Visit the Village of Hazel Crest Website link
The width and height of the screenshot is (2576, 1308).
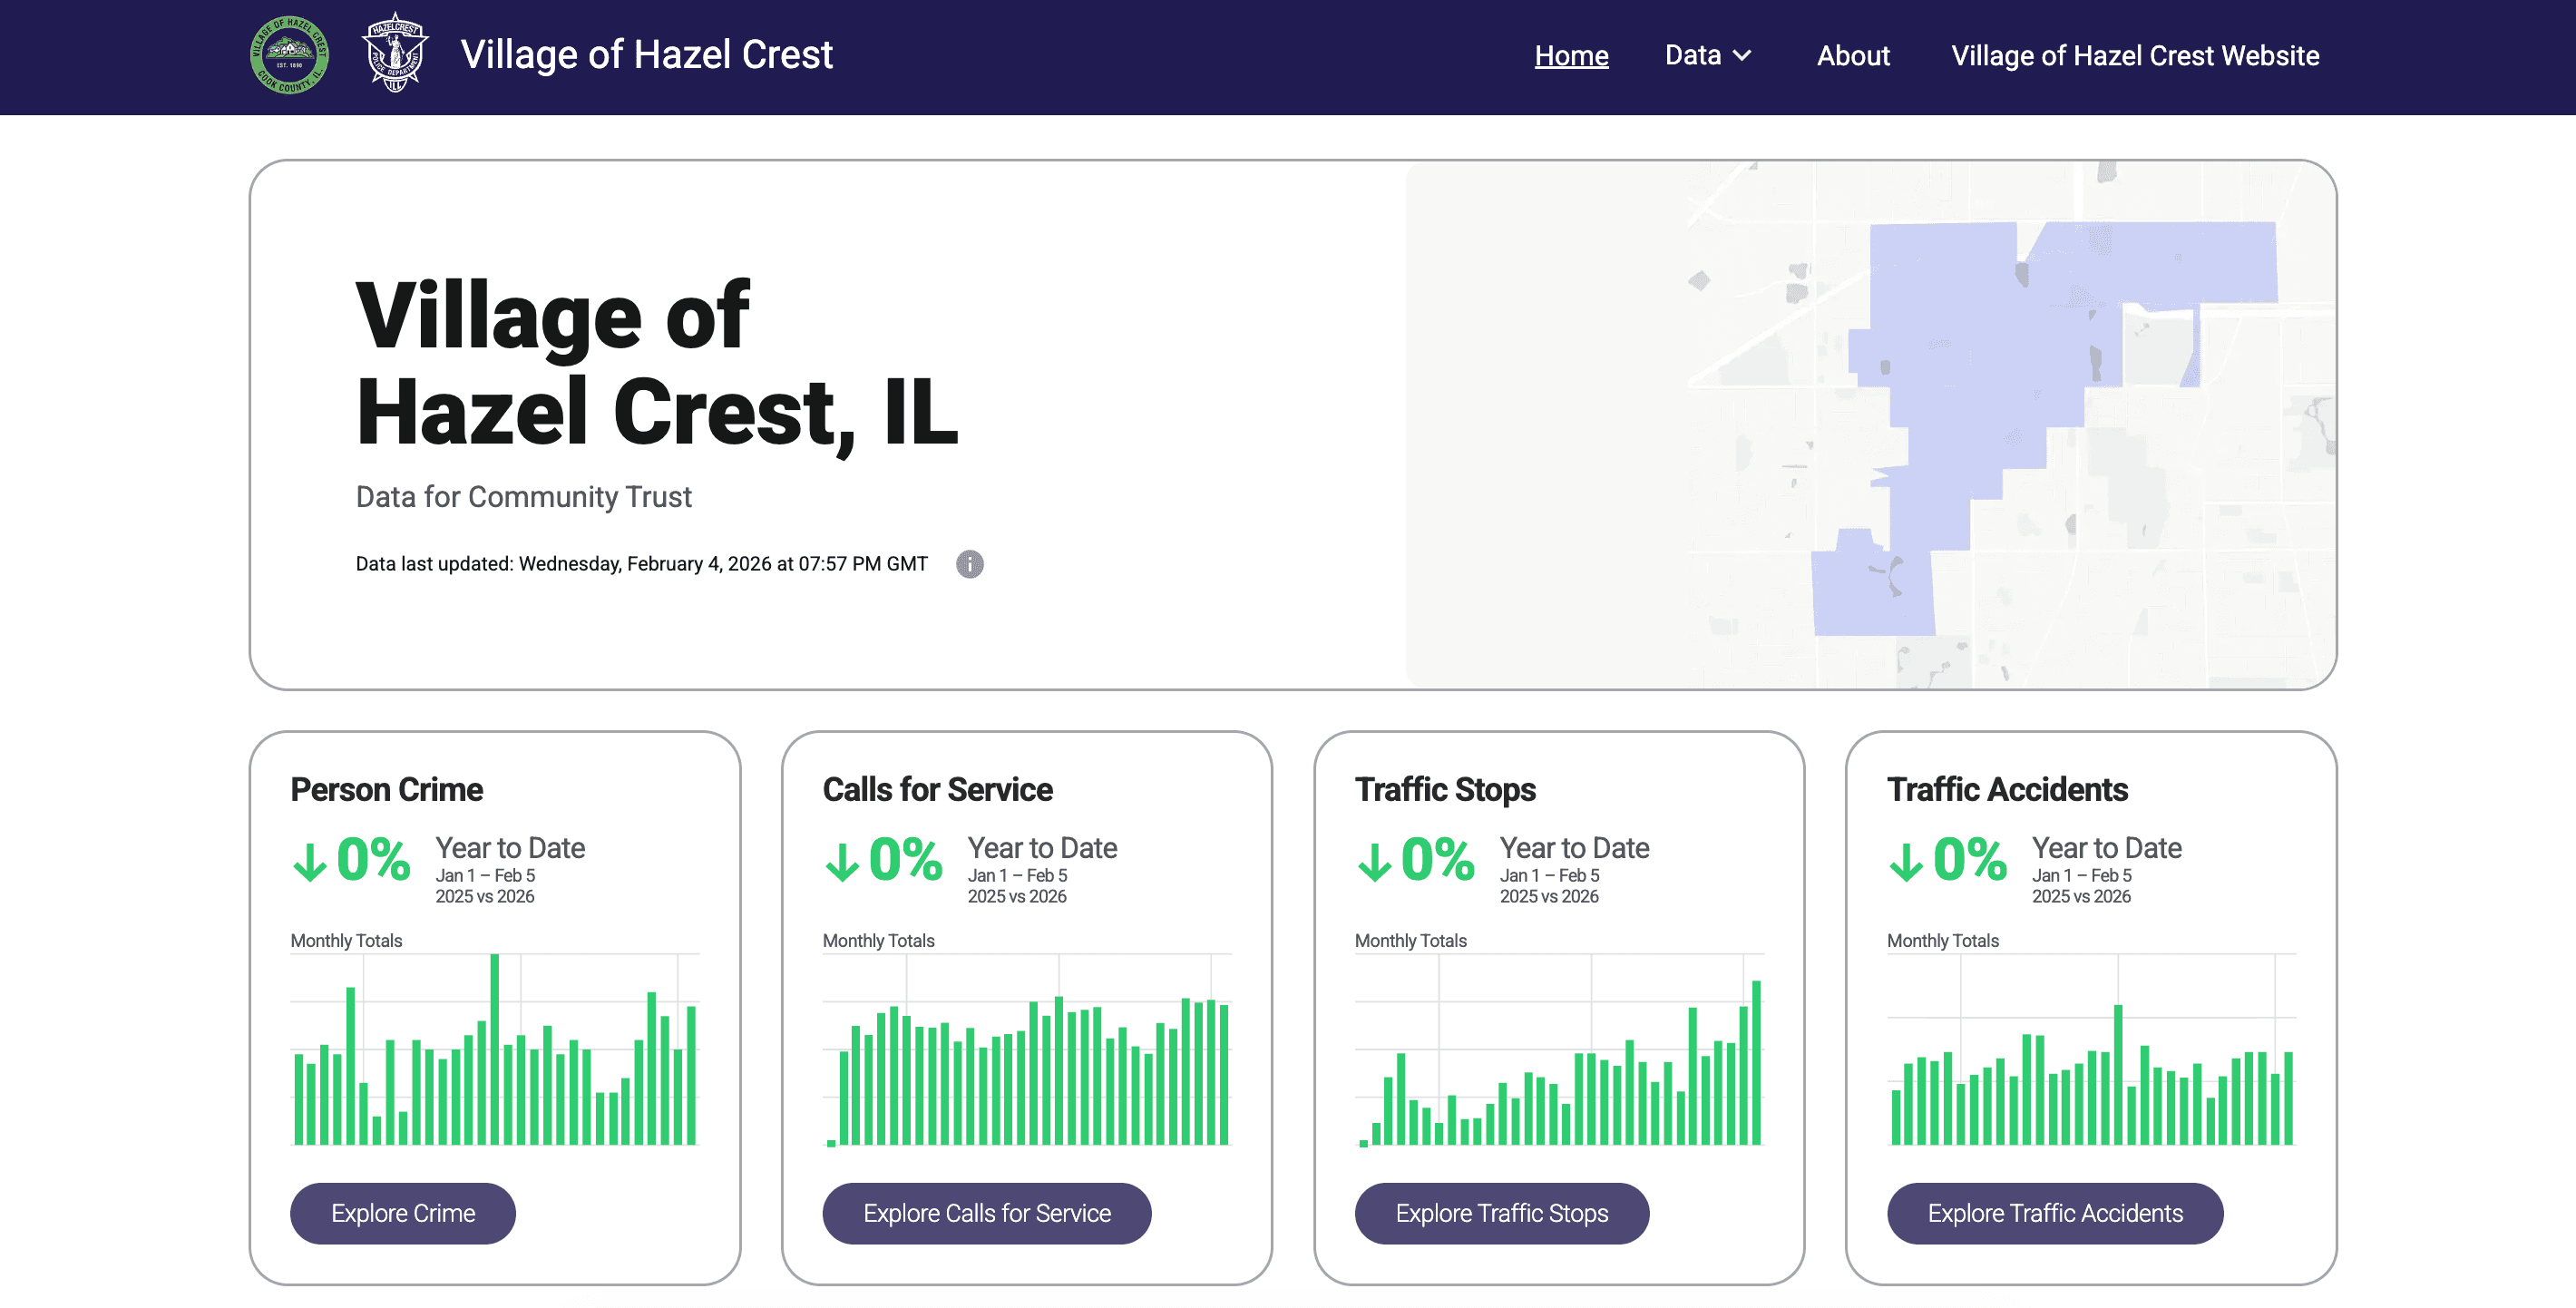[2134, 56]
